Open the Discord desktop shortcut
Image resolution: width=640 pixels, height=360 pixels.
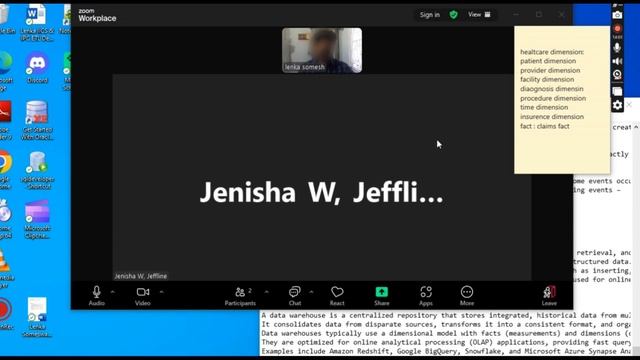[37, 68]
